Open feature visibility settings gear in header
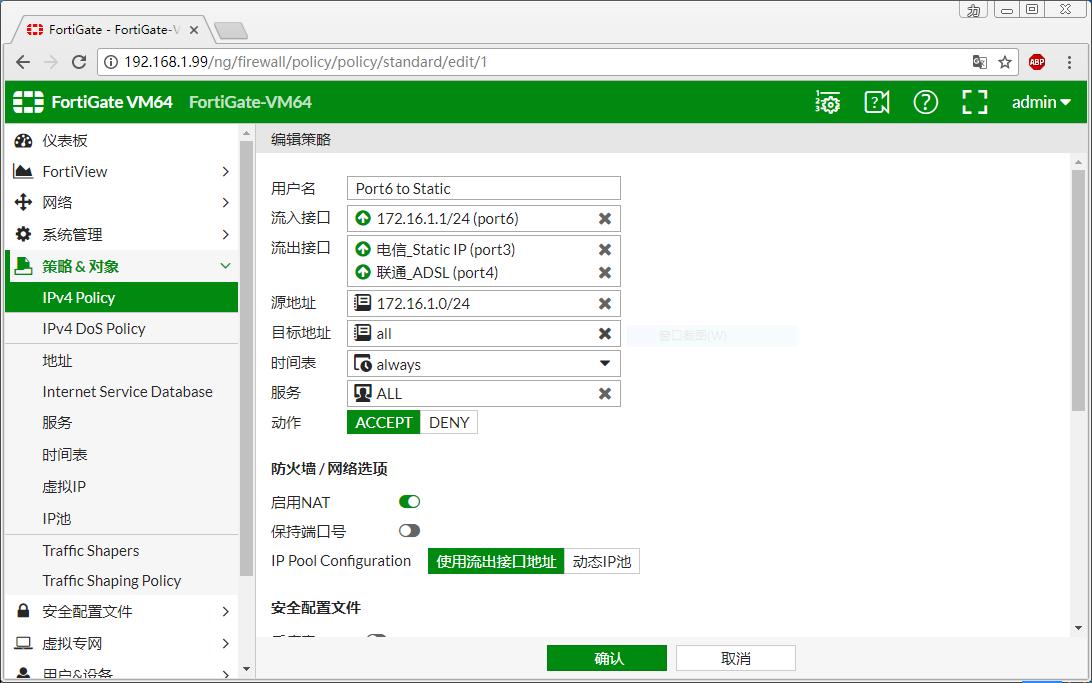 pyautogui.click(x=827, y=101)
